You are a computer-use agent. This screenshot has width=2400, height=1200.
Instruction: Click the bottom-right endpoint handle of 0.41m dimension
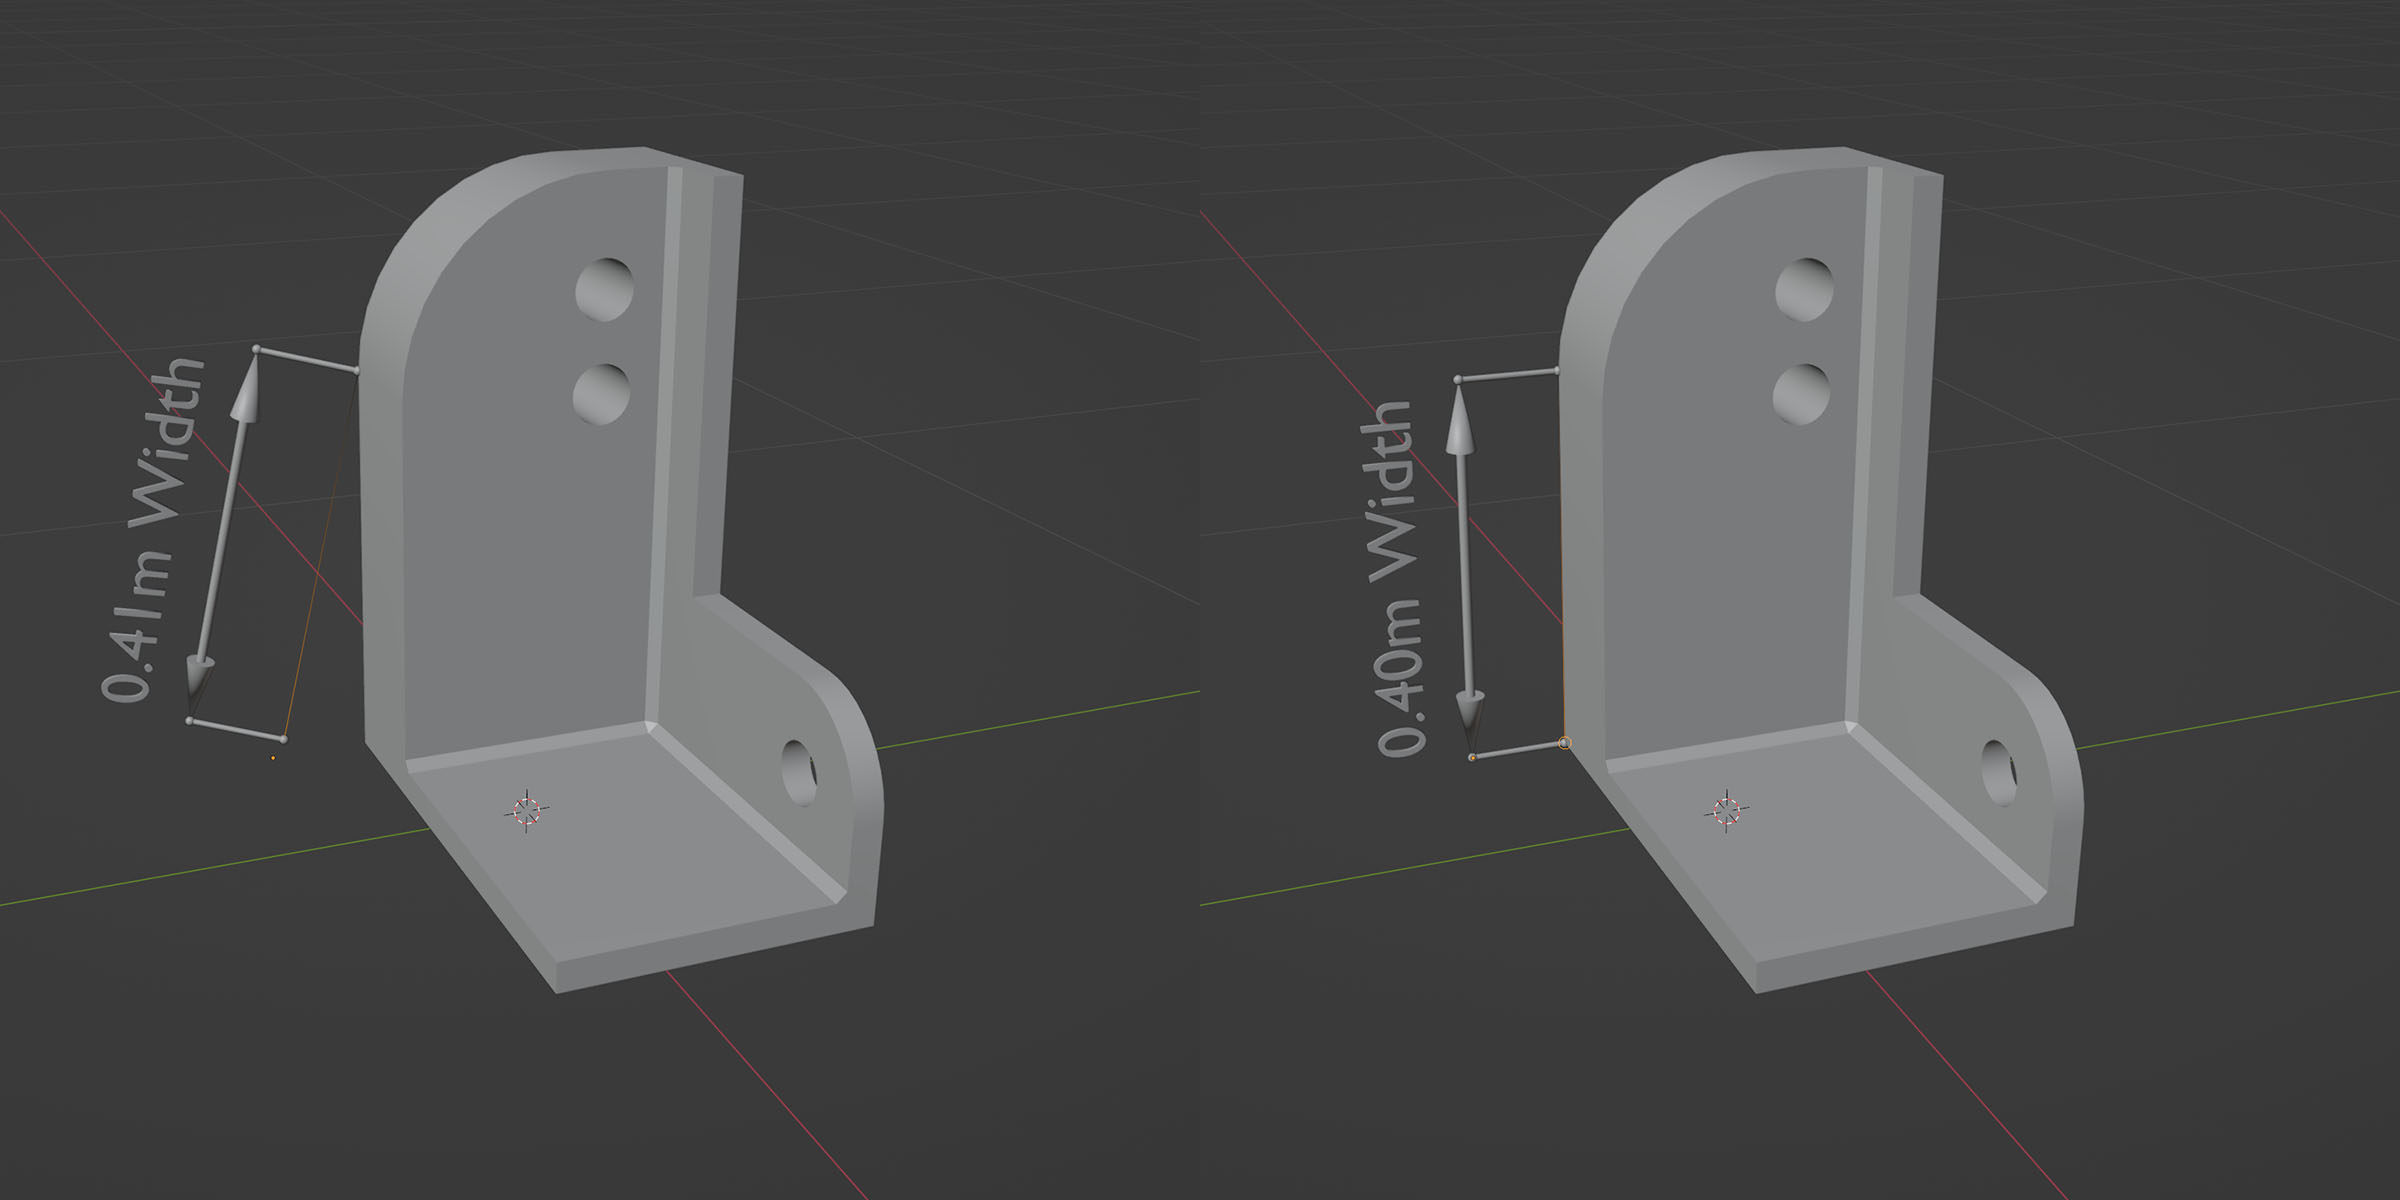pyautogui.click(x=284, y=739)
